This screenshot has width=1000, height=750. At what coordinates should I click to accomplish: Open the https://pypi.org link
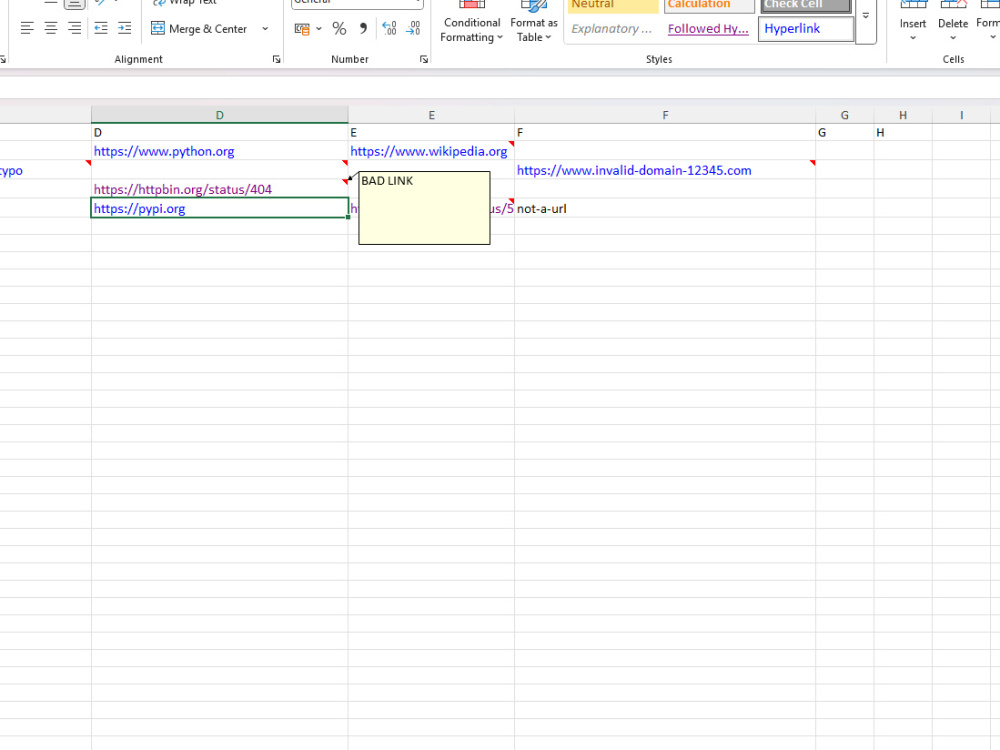point(139,209)
